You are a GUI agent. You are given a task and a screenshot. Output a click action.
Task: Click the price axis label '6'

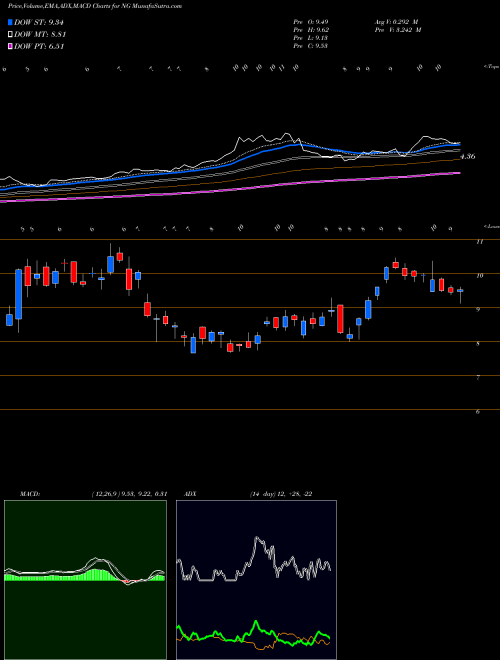(x=478, y=412)
